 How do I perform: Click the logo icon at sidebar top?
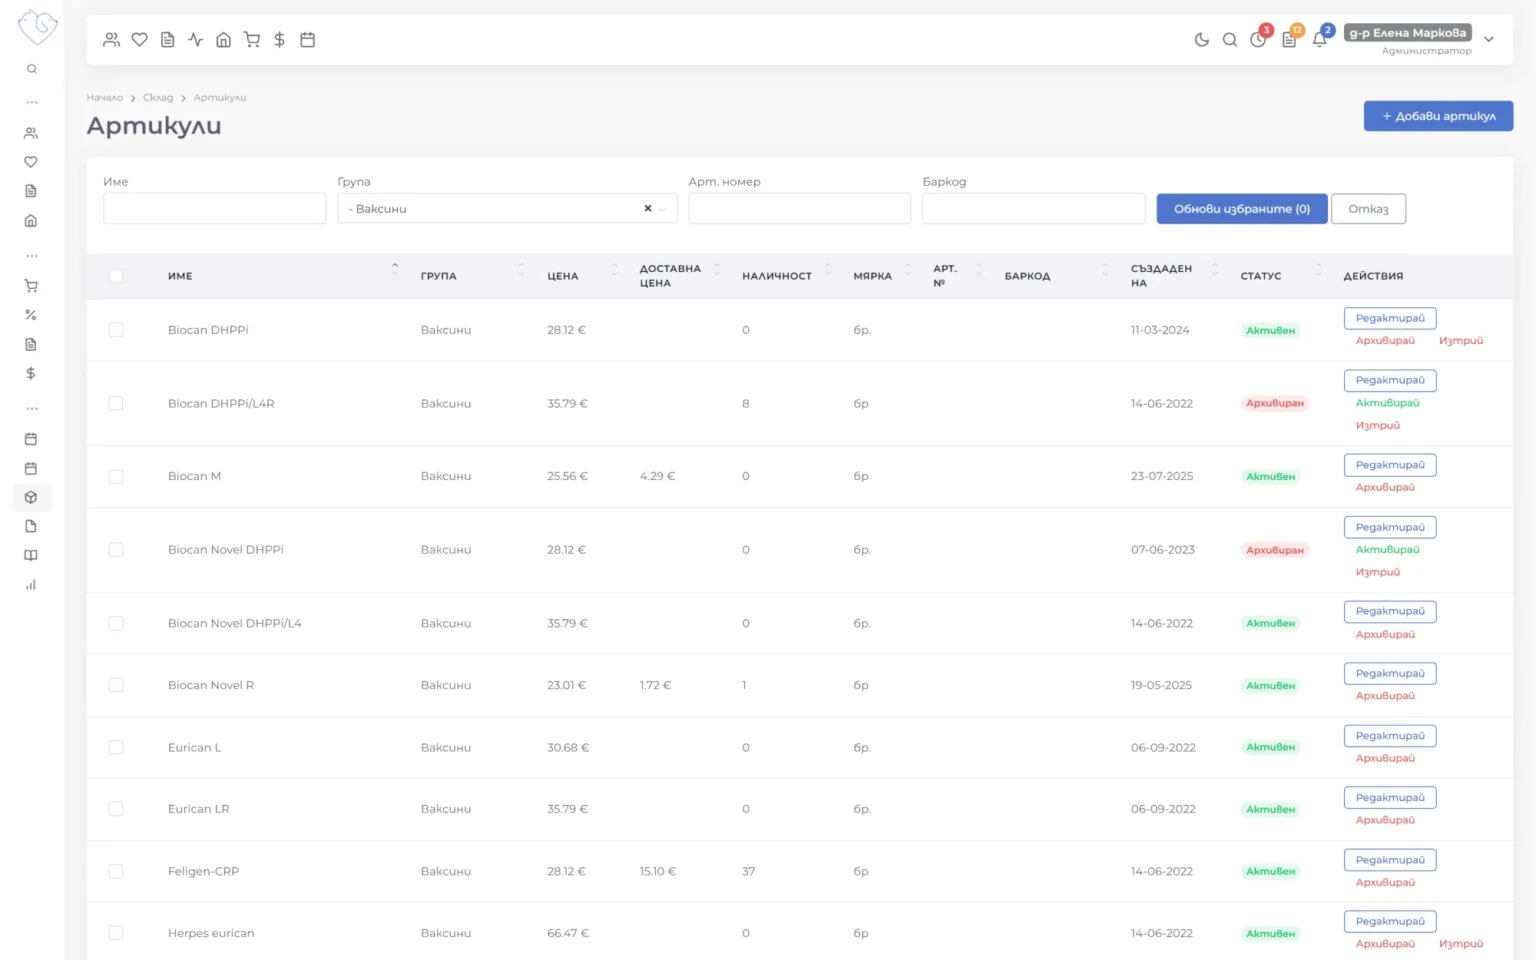[x=38, y=27]
